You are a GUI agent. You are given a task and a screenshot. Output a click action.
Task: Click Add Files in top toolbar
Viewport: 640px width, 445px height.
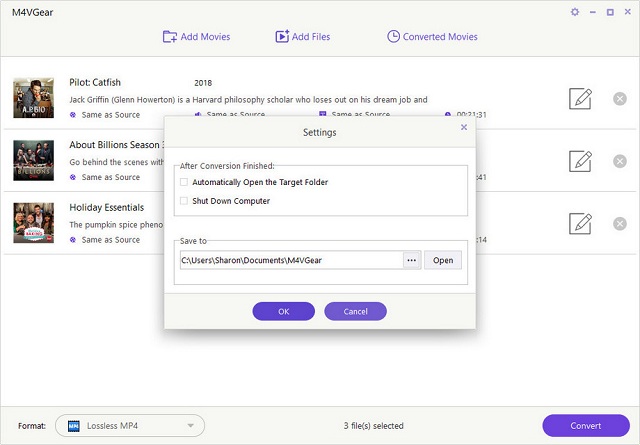[302, 37]
